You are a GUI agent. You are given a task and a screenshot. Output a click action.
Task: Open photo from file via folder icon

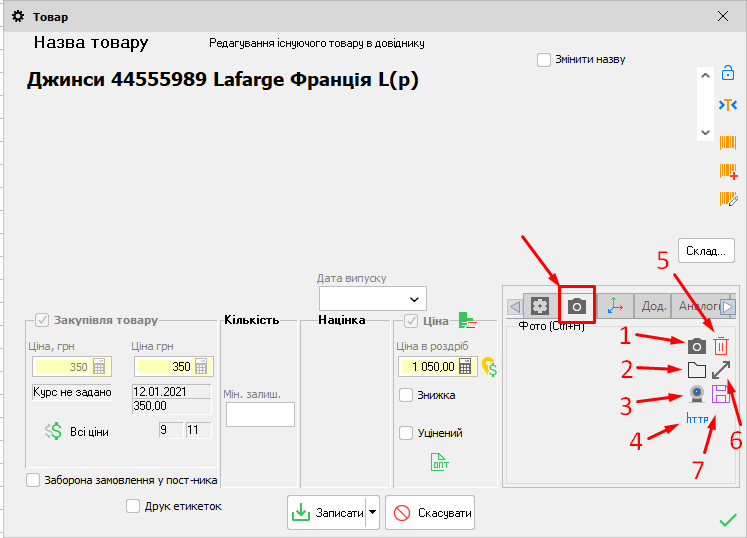pos(697,370)
